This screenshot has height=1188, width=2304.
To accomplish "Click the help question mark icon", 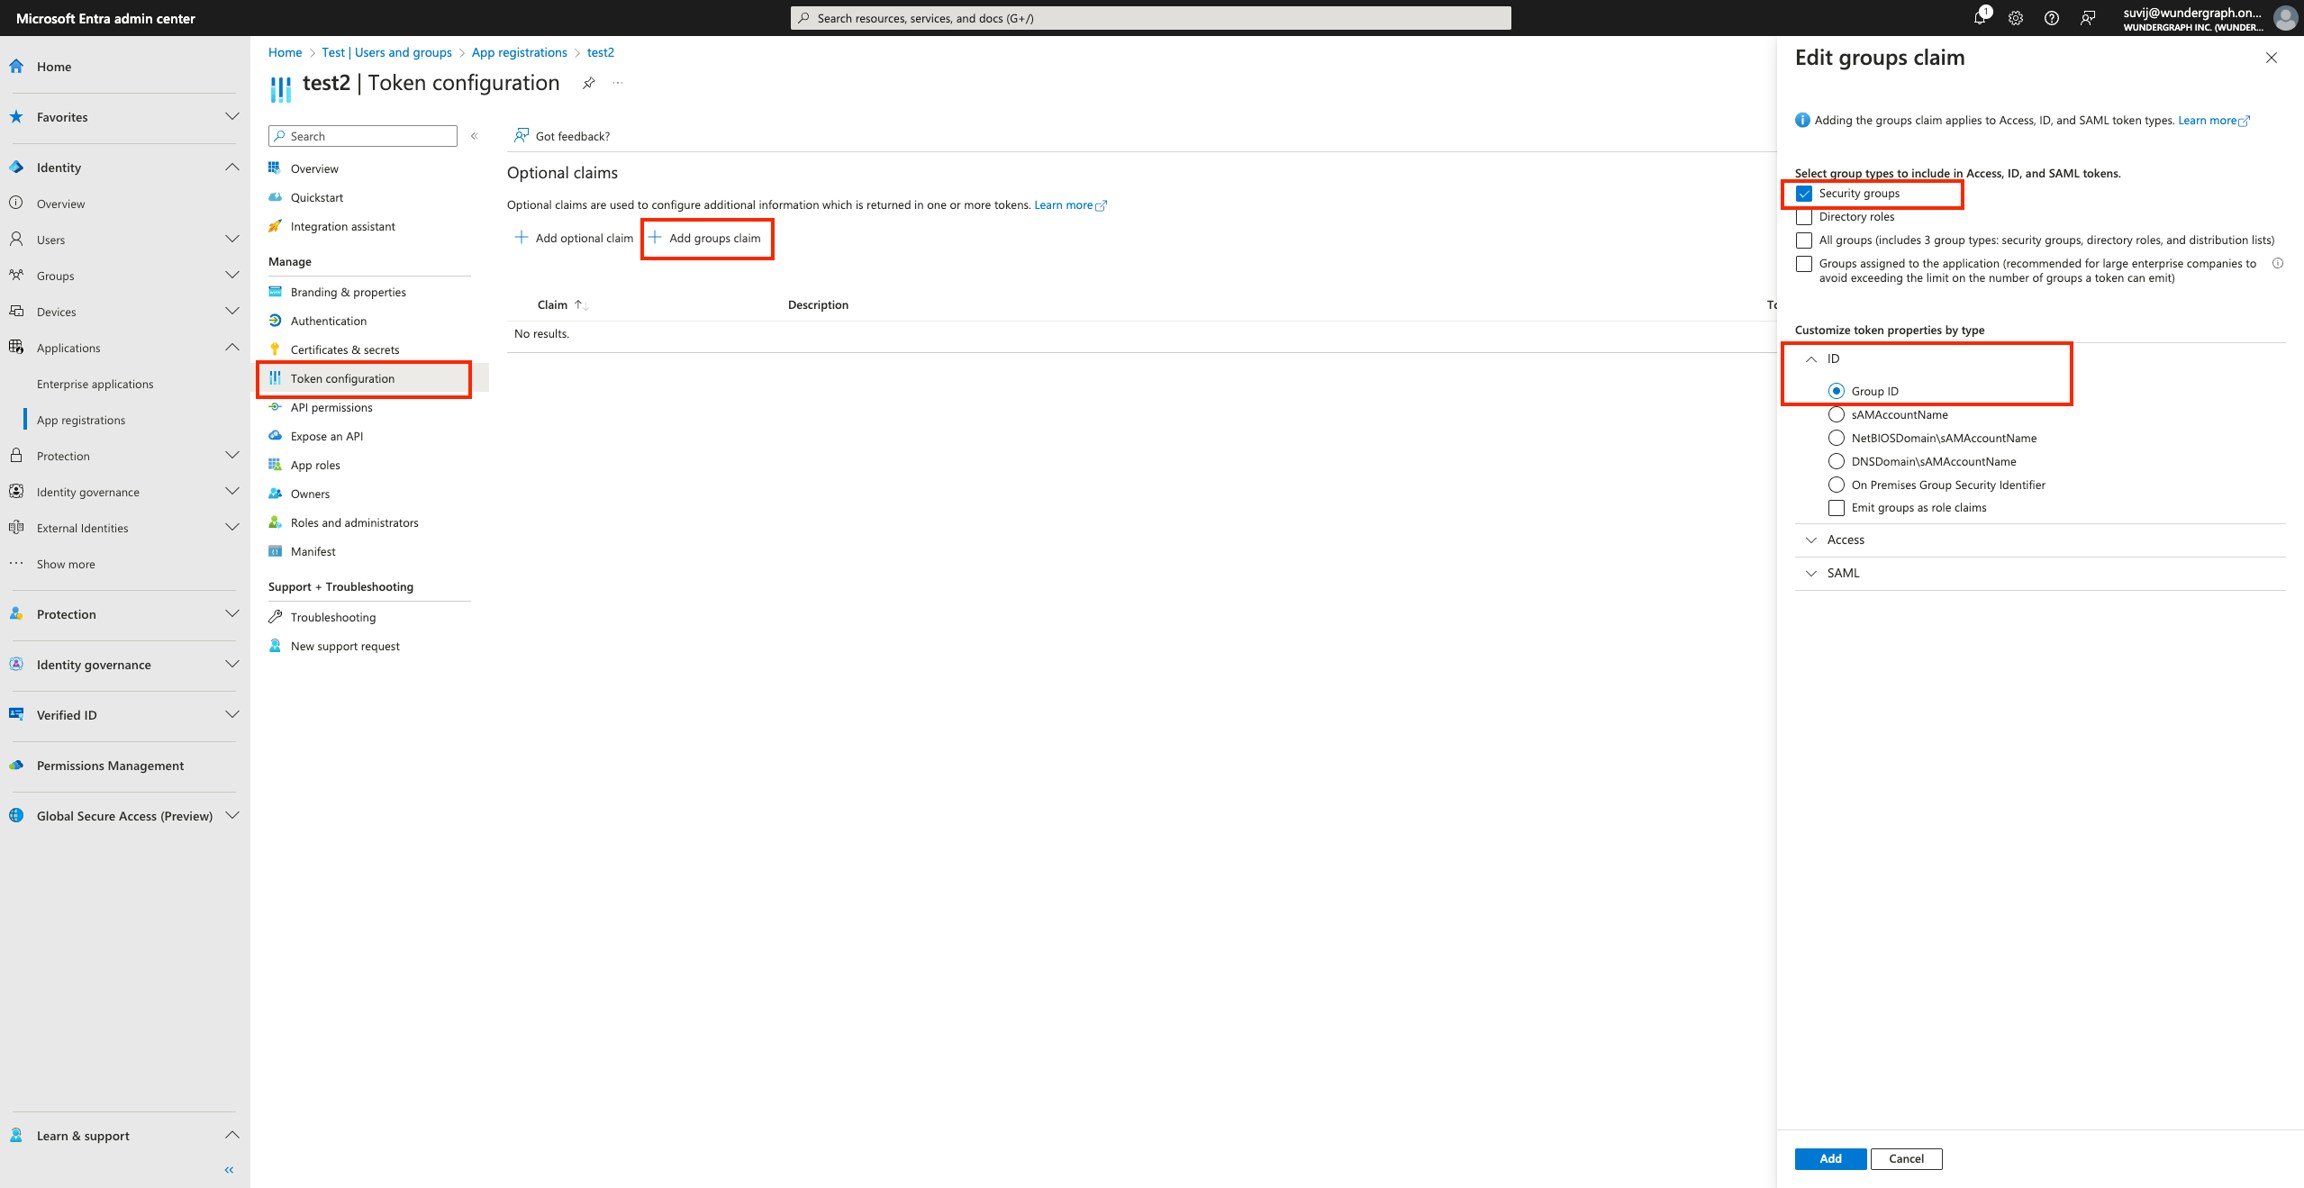I will [x=2052, y=18].
